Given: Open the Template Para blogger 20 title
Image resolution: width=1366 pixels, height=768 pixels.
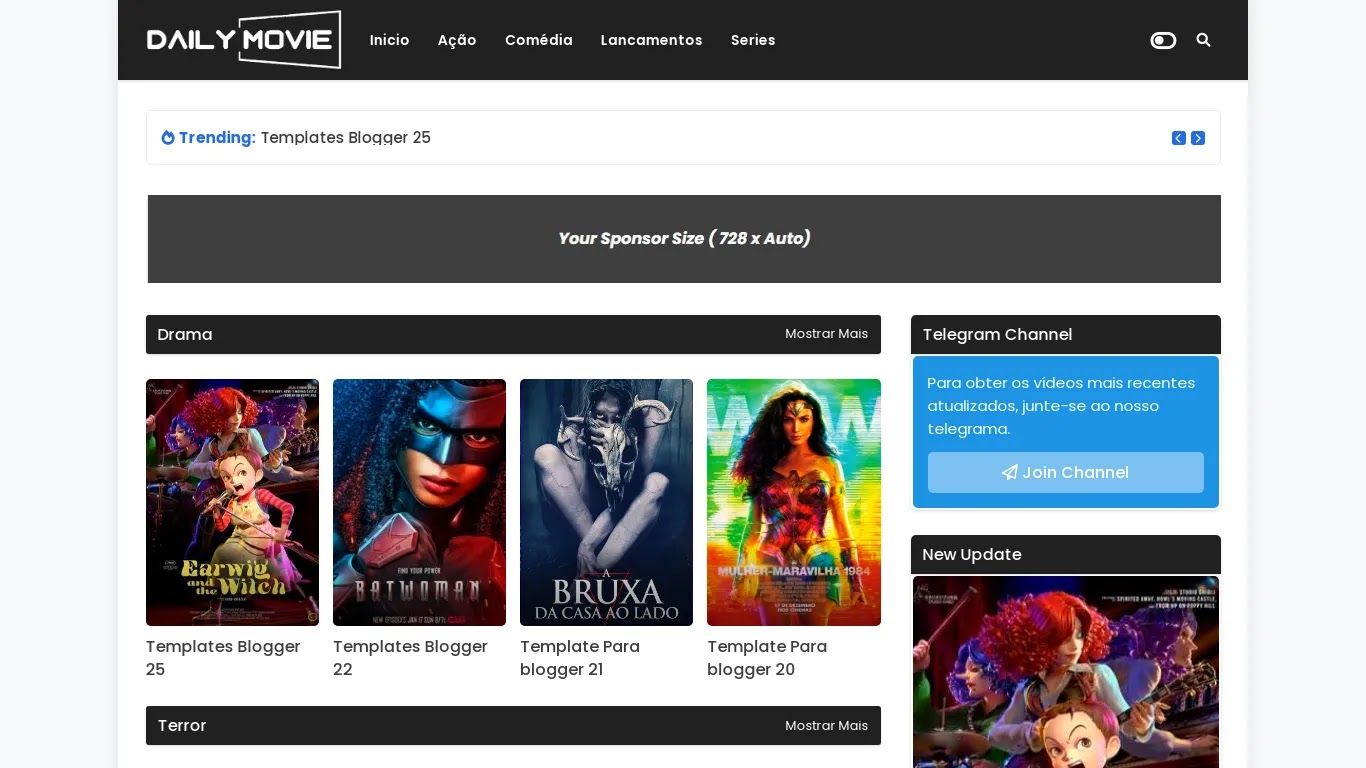Looking at the screenshot, I should pos(767,658).
